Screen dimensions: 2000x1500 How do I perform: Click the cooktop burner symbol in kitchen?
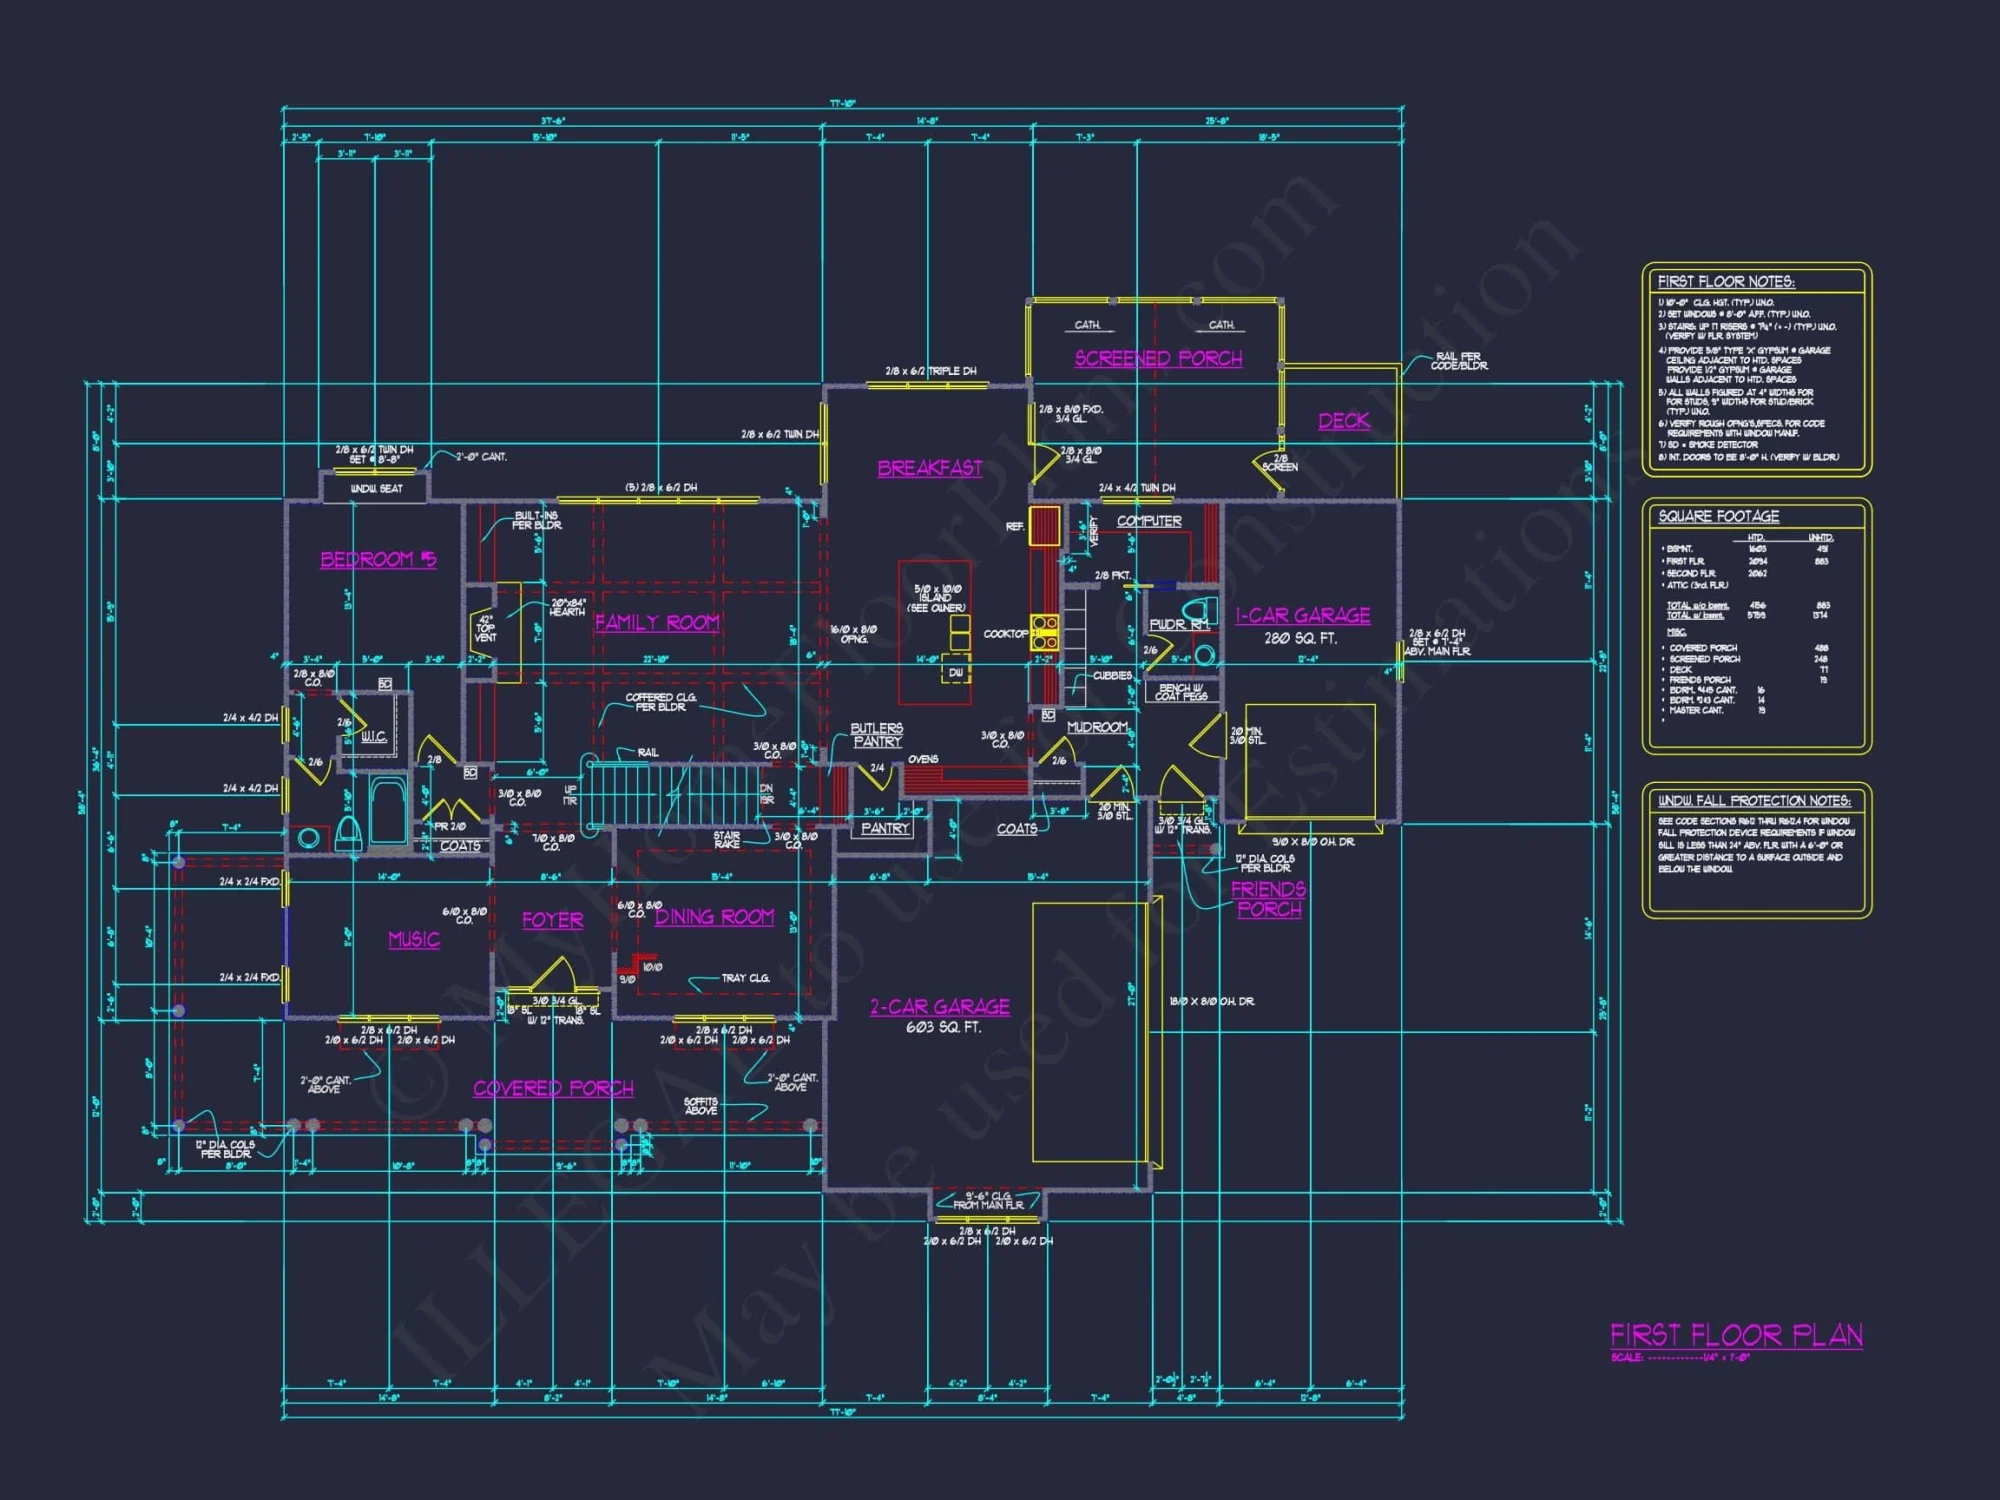(1044, 632)
